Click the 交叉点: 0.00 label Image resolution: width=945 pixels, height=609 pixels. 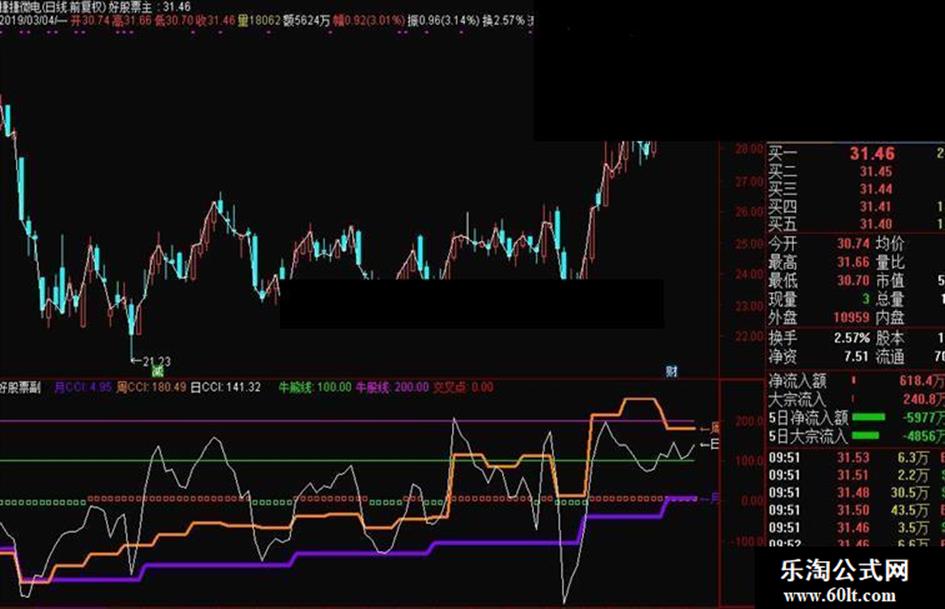coord(463,387)
